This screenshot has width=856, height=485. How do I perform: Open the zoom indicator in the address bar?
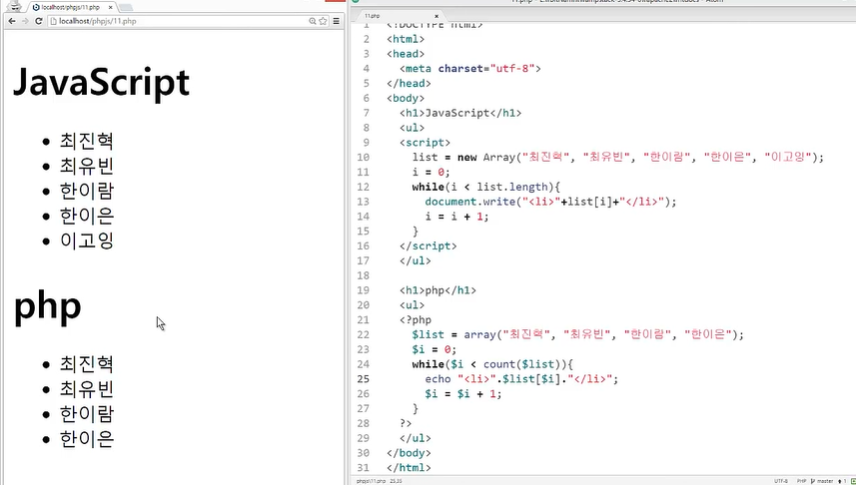(312, 21)
